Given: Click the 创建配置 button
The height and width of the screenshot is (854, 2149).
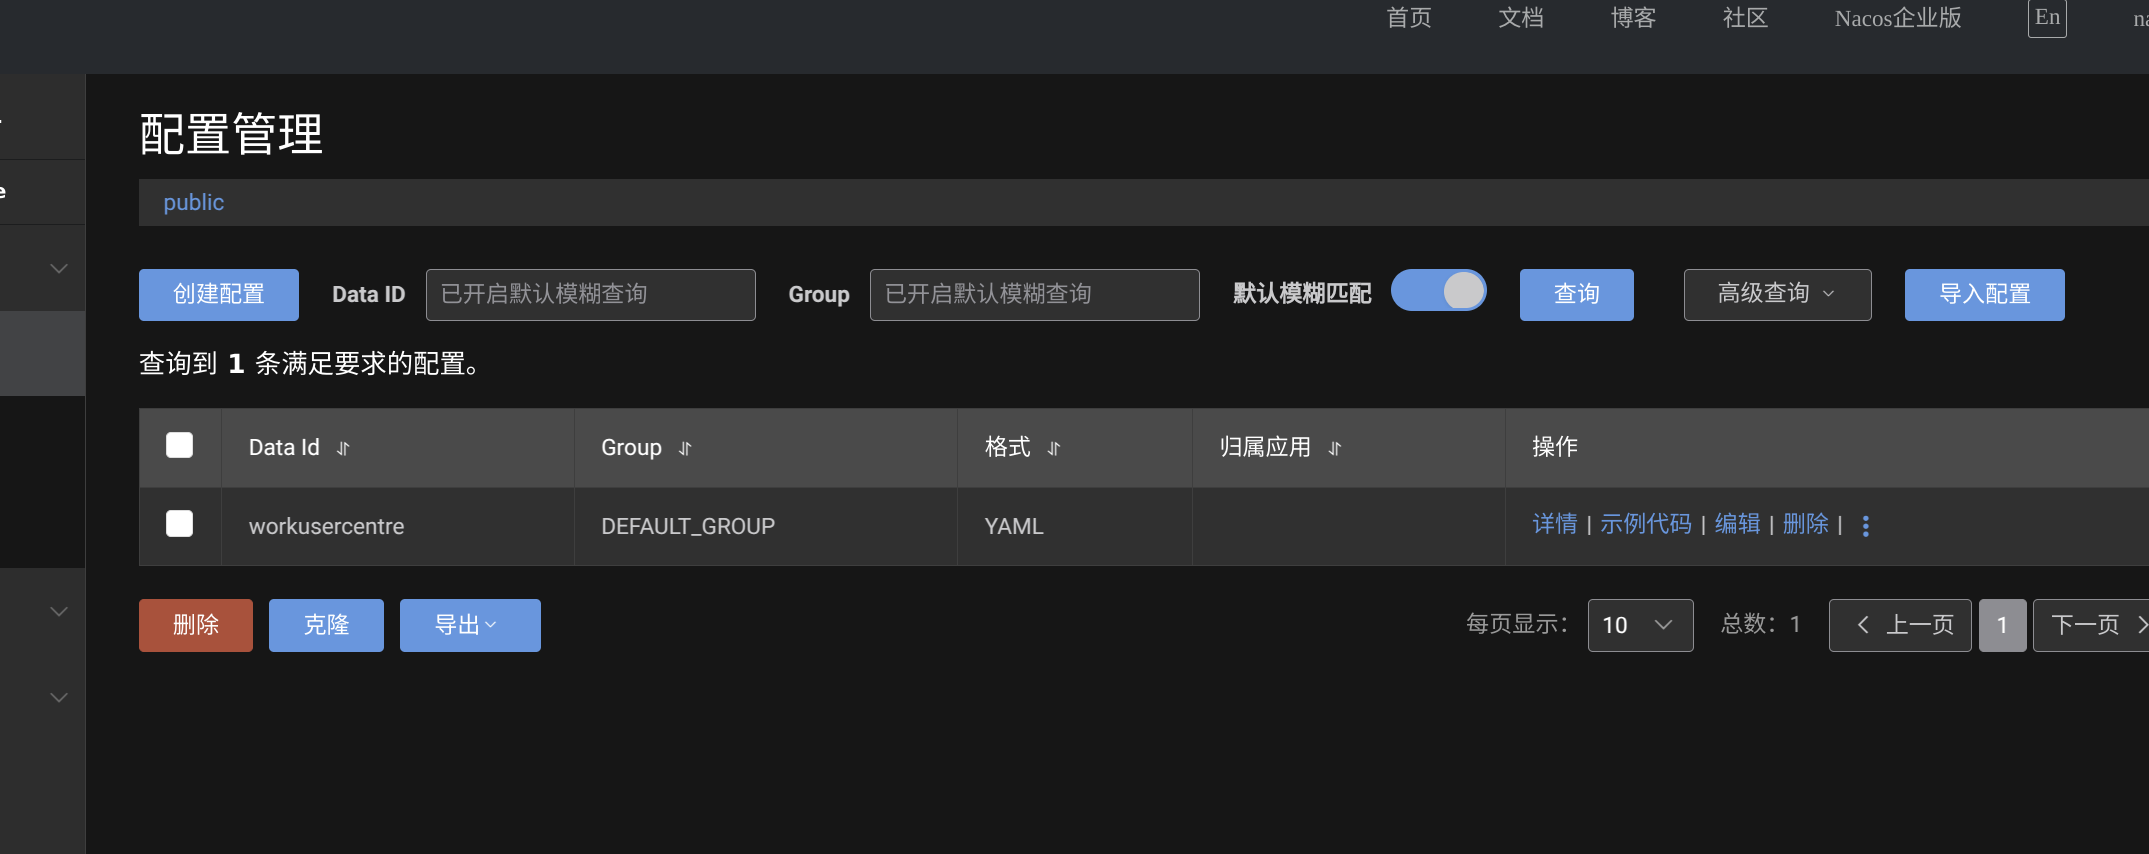Looking at the screenshot, I should 218,294.
